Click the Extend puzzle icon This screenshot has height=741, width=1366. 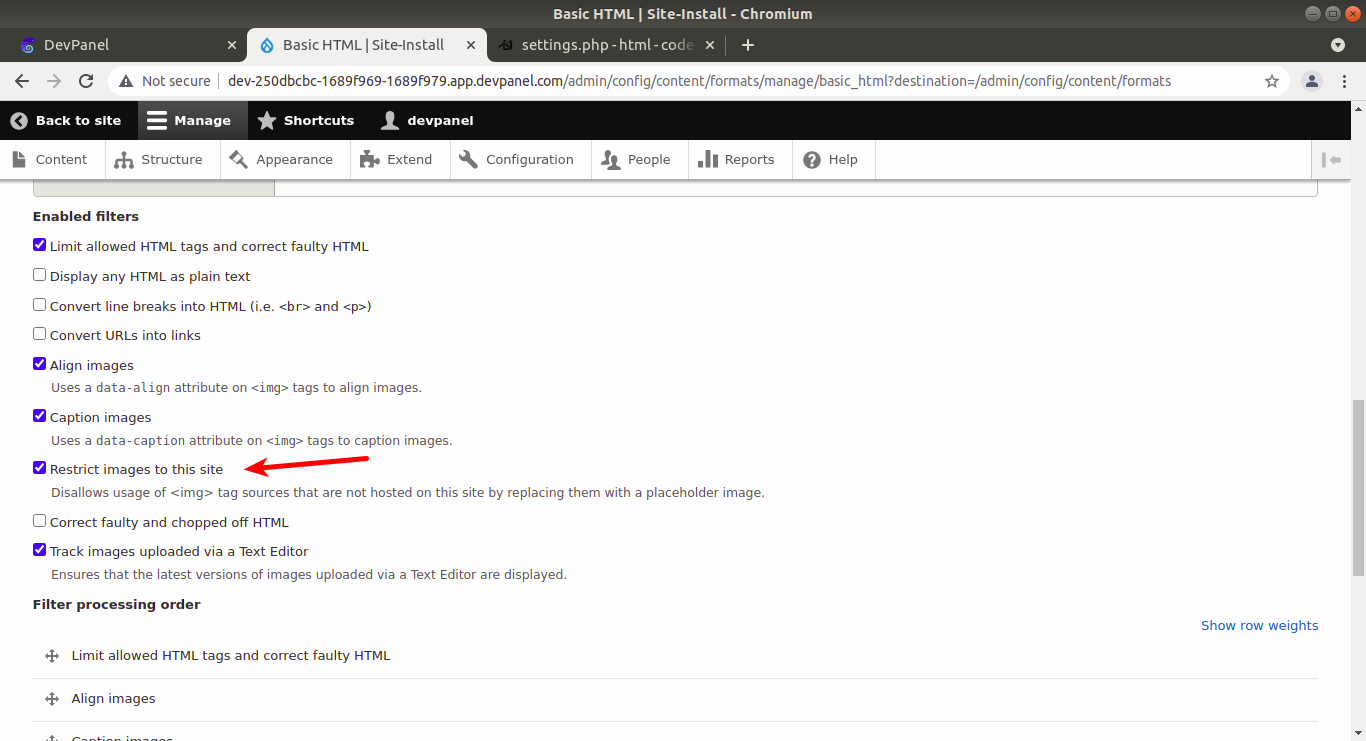368,159
